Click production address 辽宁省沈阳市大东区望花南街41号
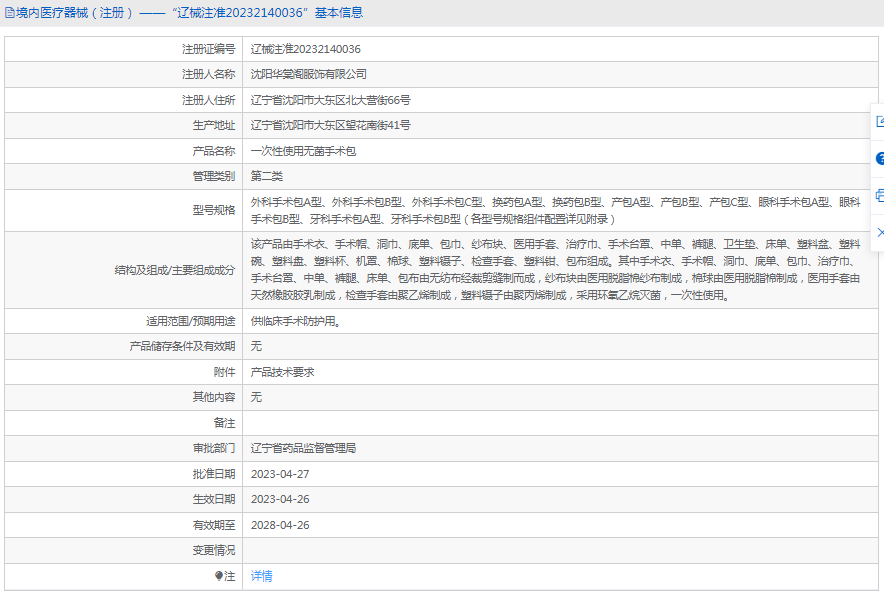 [x=330, y=125]
